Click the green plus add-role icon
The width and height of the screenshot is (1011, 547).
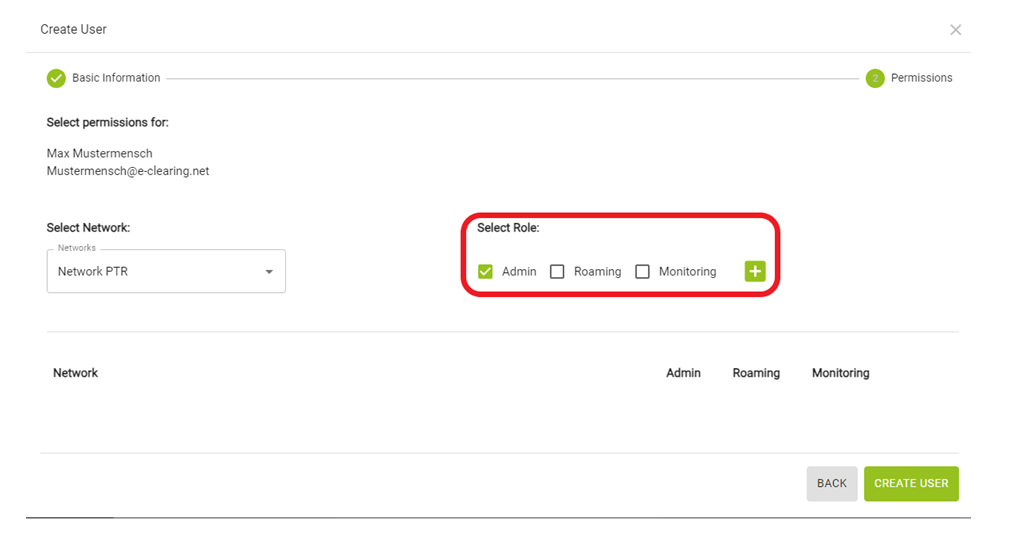tap(755, 271)
